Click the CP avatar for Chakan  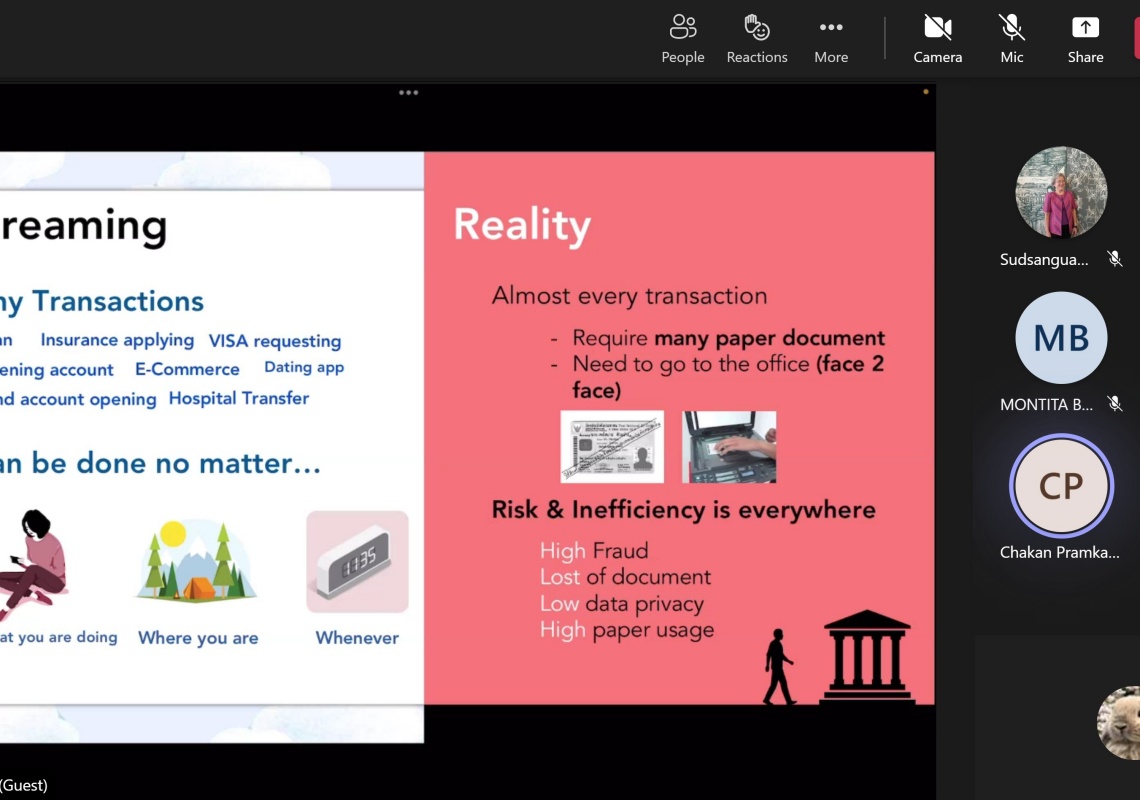(1061, 485)
